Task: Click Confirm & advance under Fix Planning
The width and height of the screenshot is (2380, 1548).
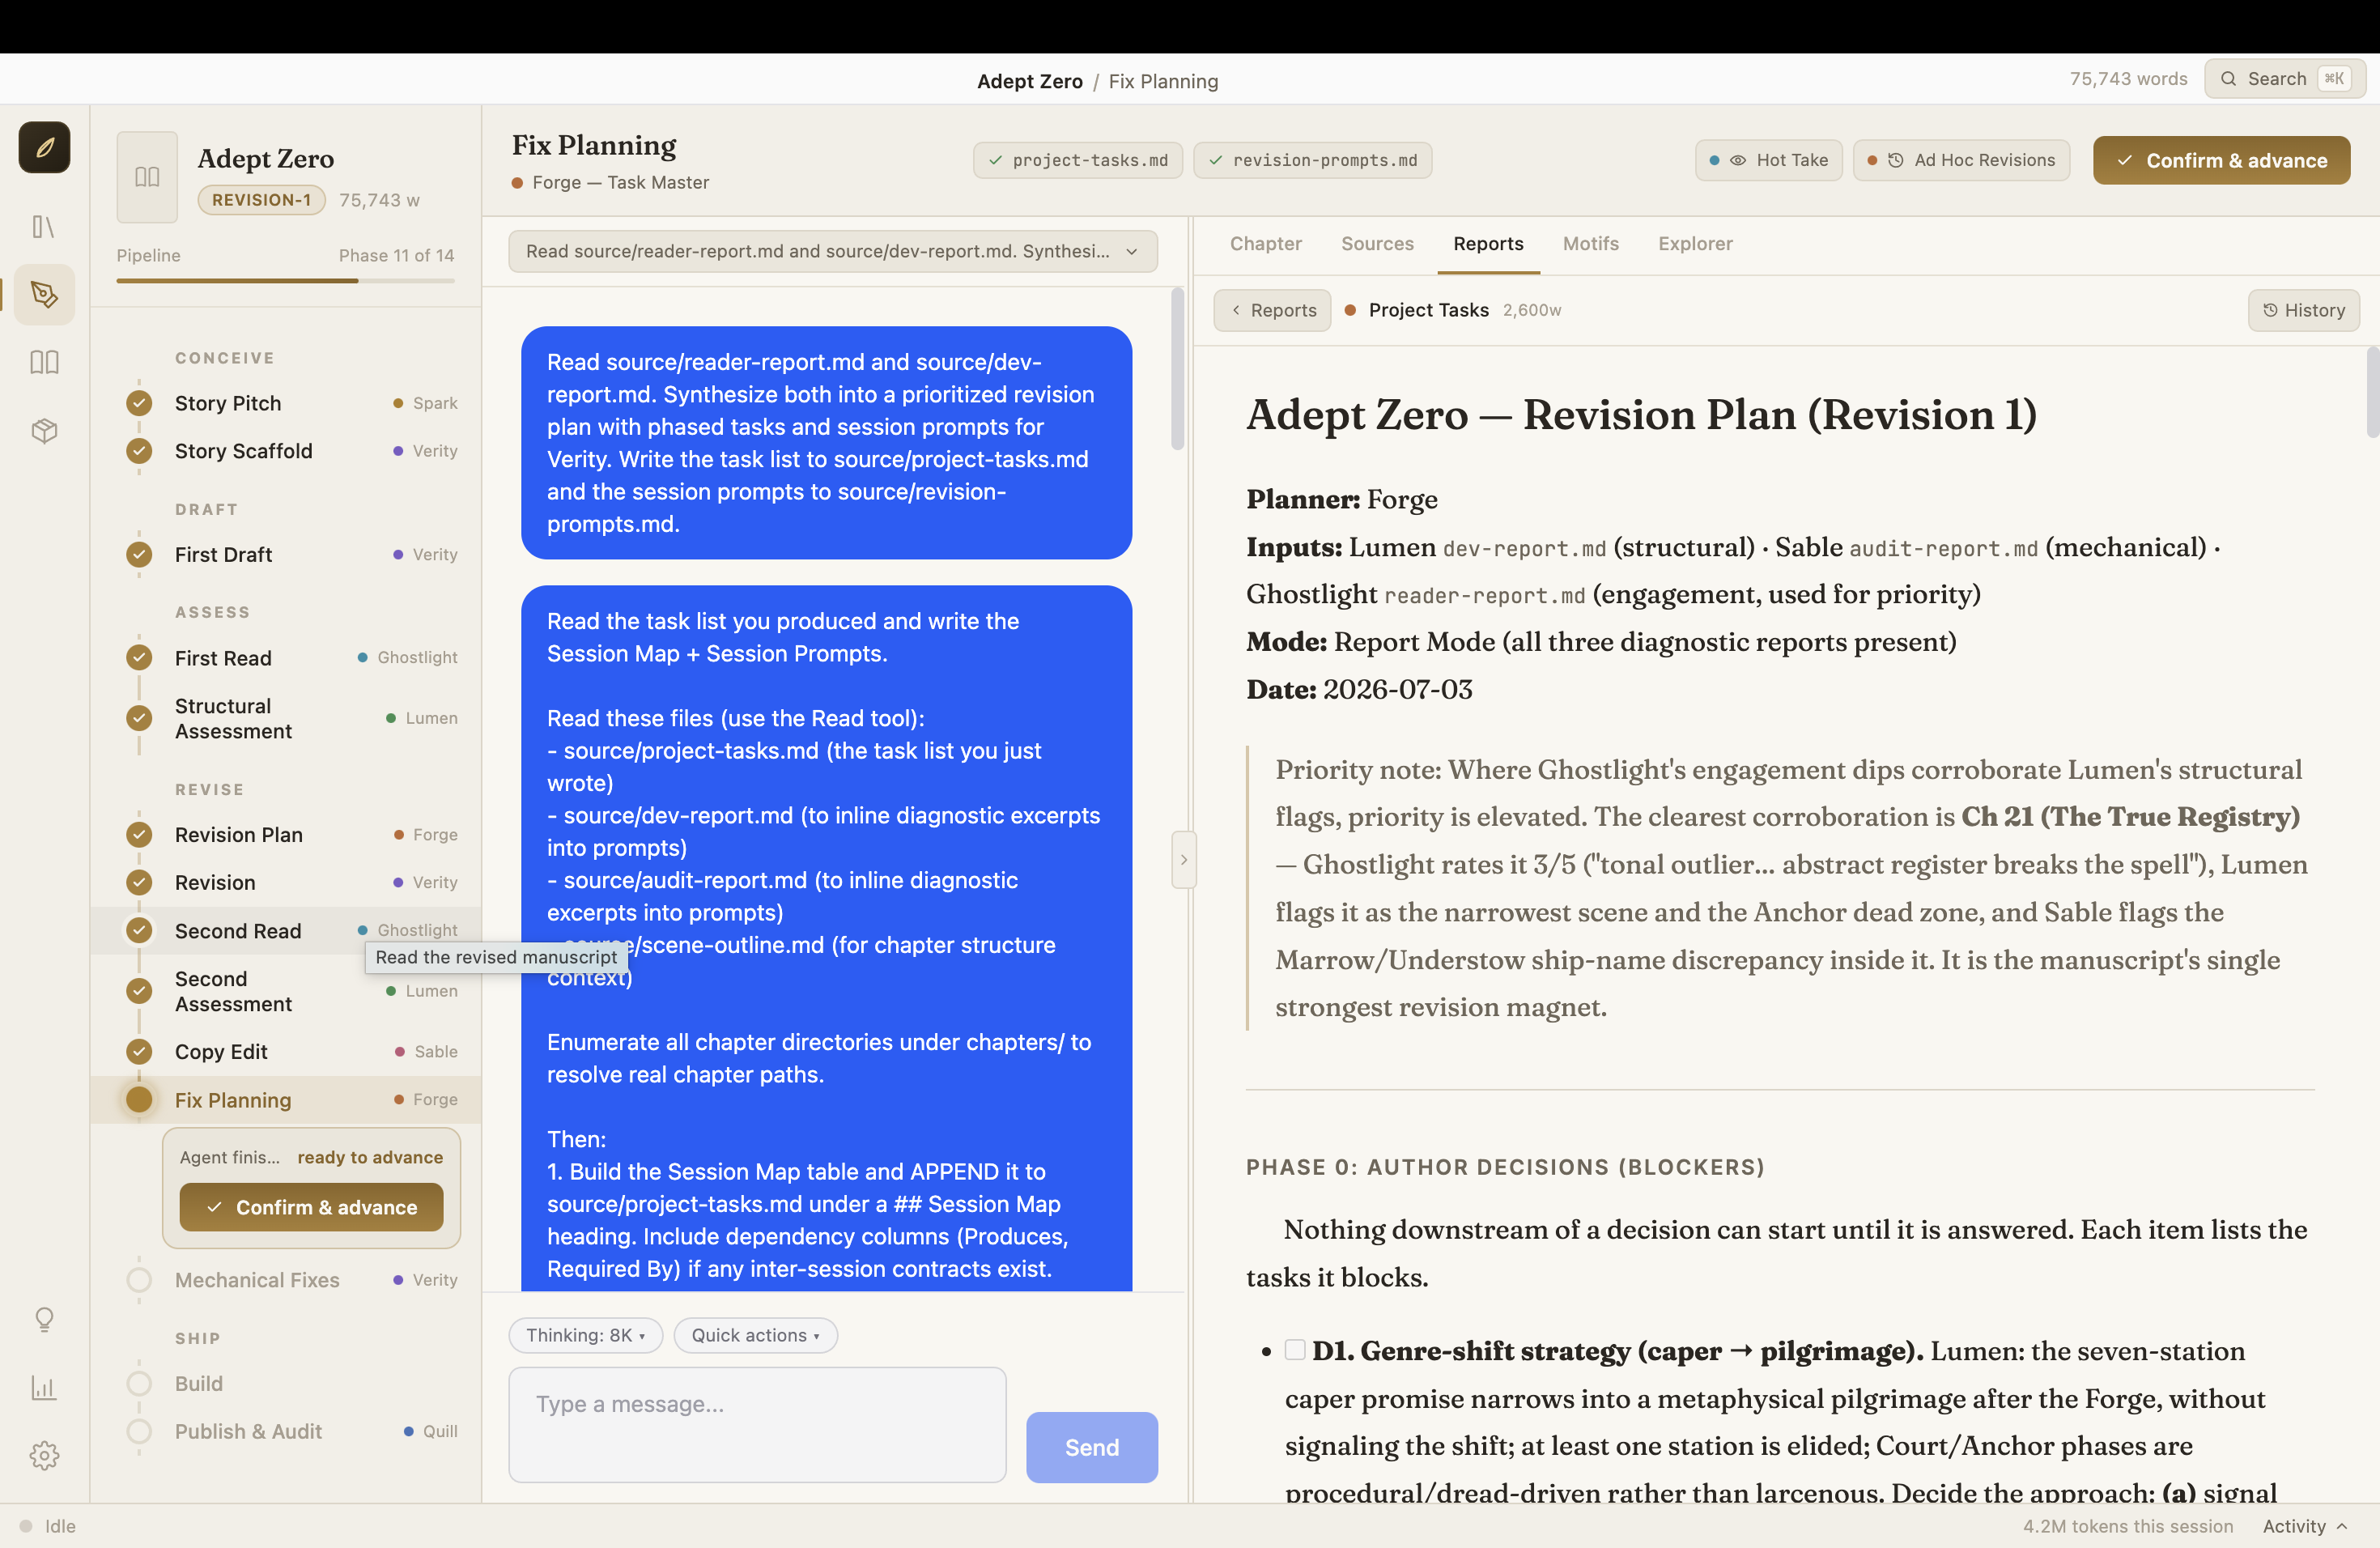Action: (x=311, y=1207)
